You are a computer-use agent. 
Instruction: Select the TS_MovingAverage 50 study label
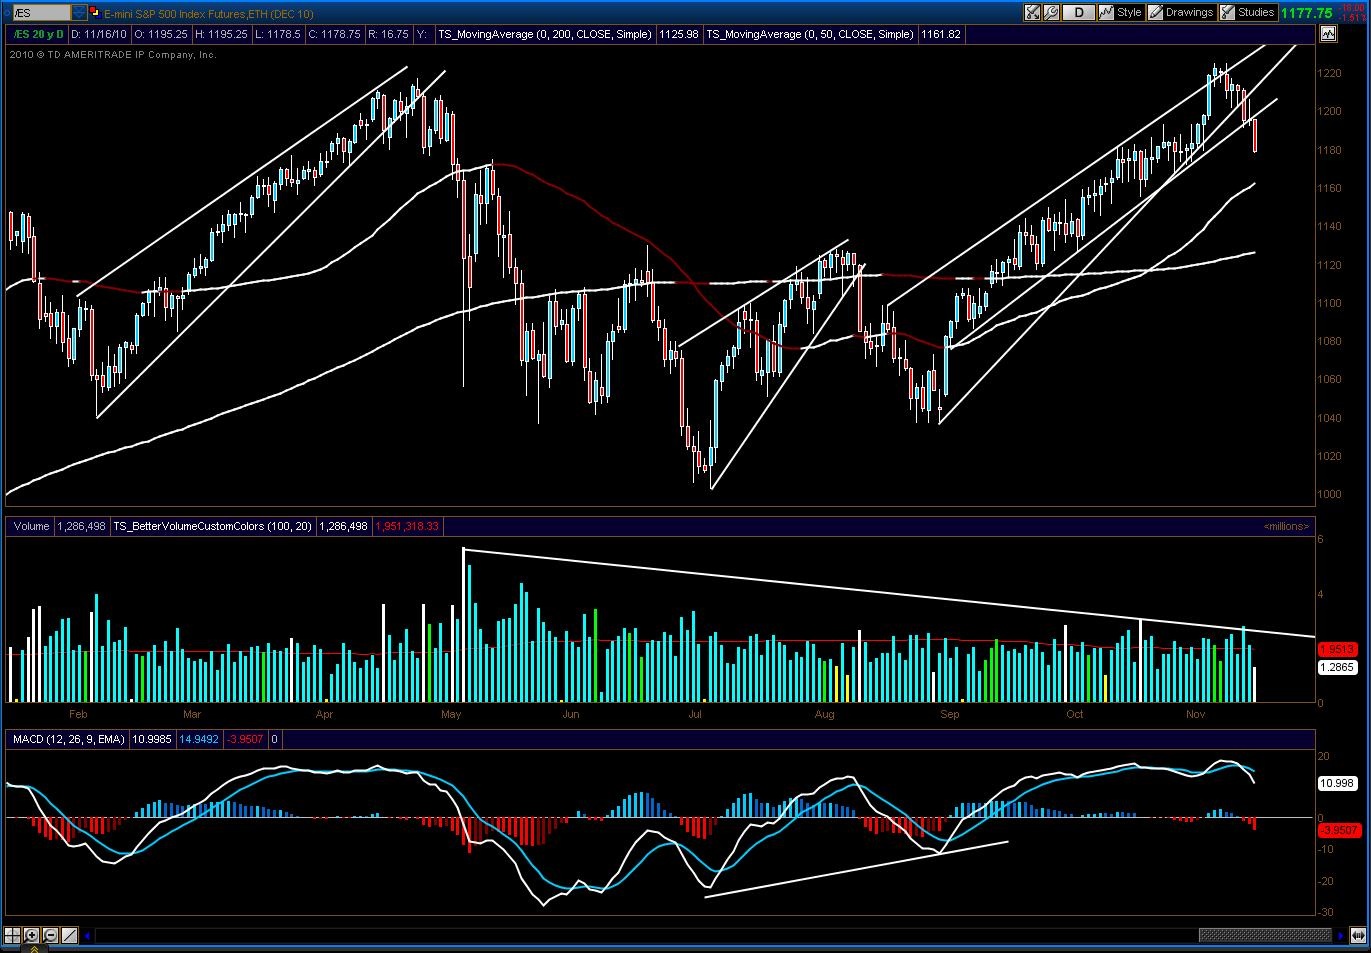pyautogui.click(x=810, y=34)
